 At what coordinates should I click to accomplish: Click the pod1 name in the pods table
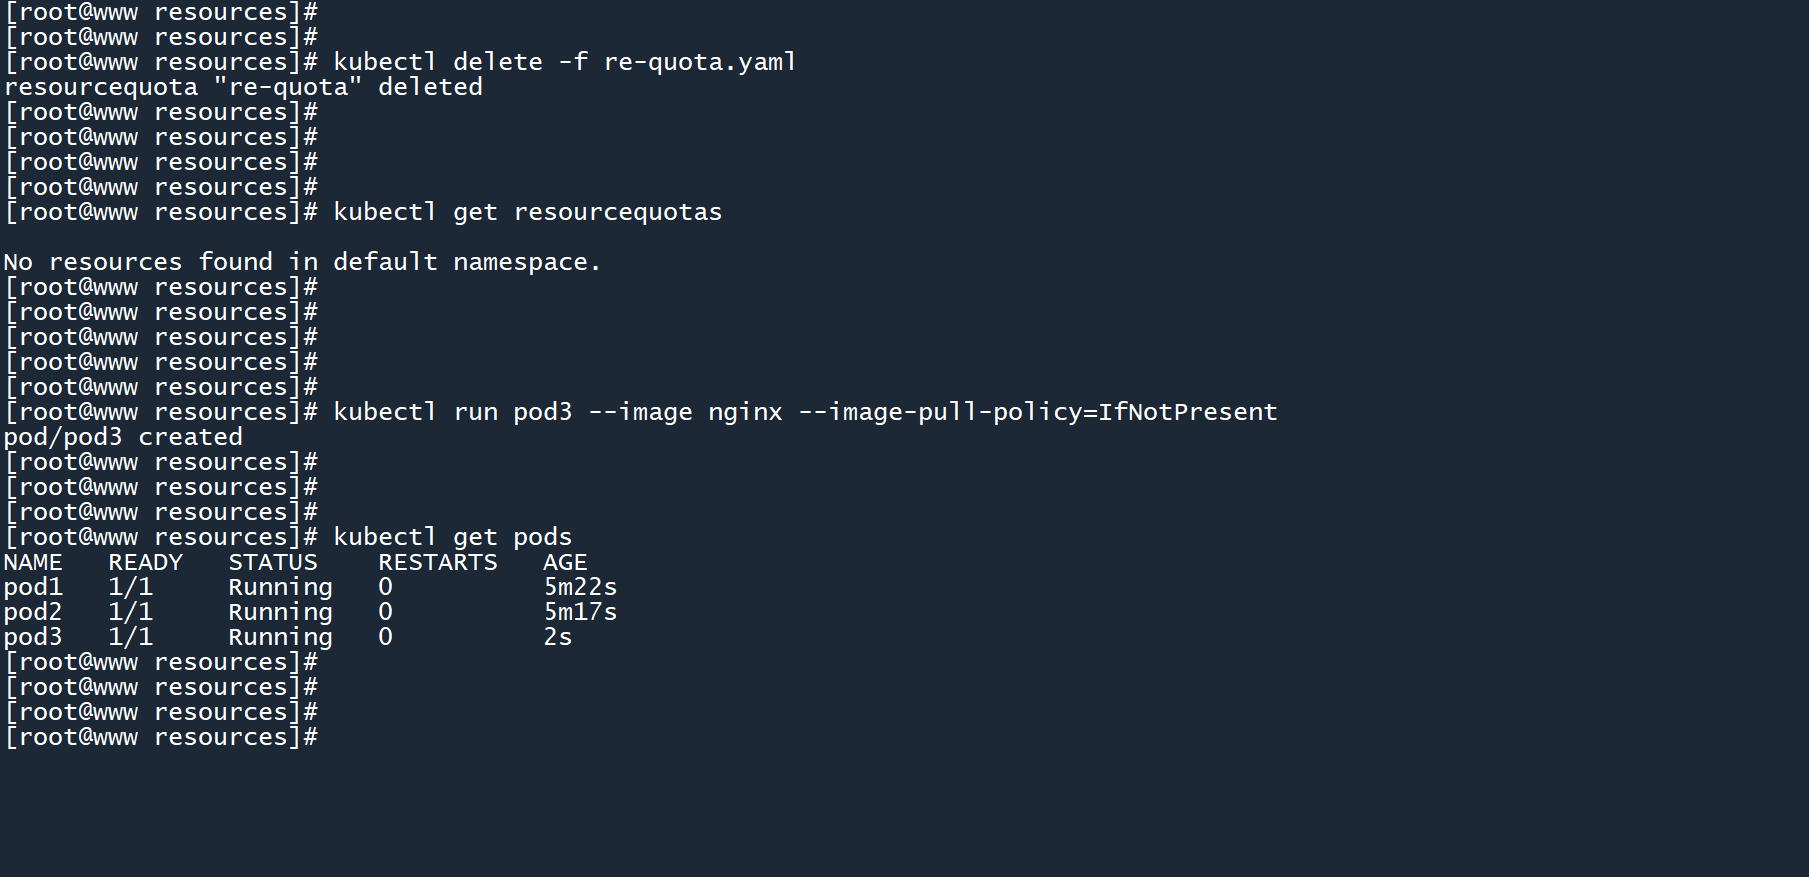click(33, 587)
